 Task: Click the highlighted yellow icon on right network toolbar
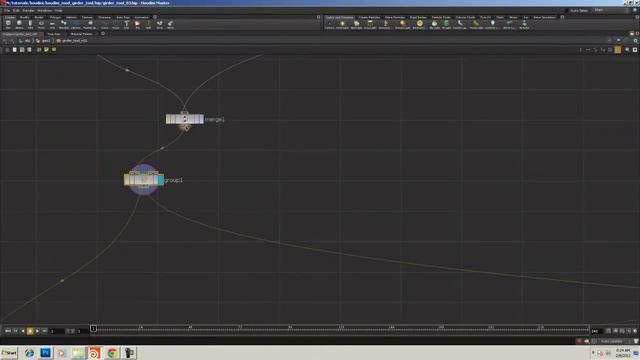[618, 50]
